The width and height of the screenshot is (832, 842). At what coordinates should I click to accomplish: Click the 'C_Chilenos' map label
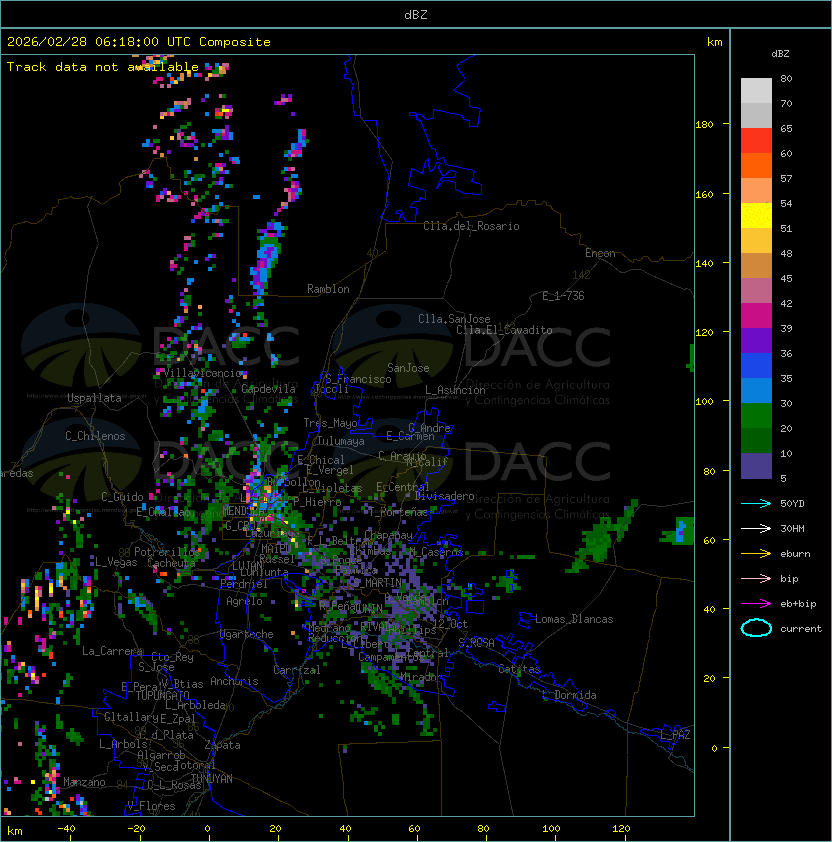coord(95,436)
